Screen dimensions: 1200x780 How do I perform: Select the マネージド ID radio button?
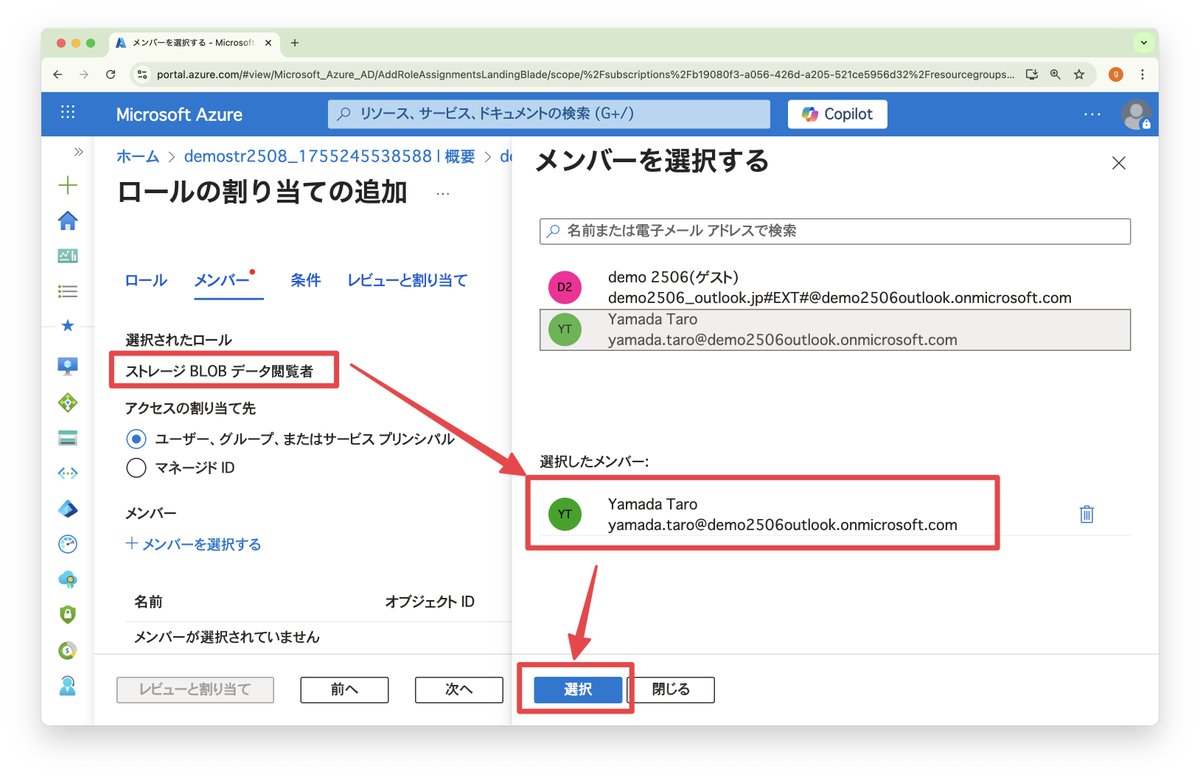[136, 467]
